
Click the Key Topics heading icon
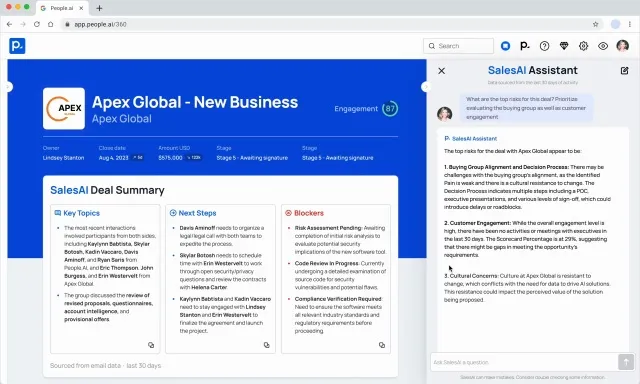click(x=58, y=213)
